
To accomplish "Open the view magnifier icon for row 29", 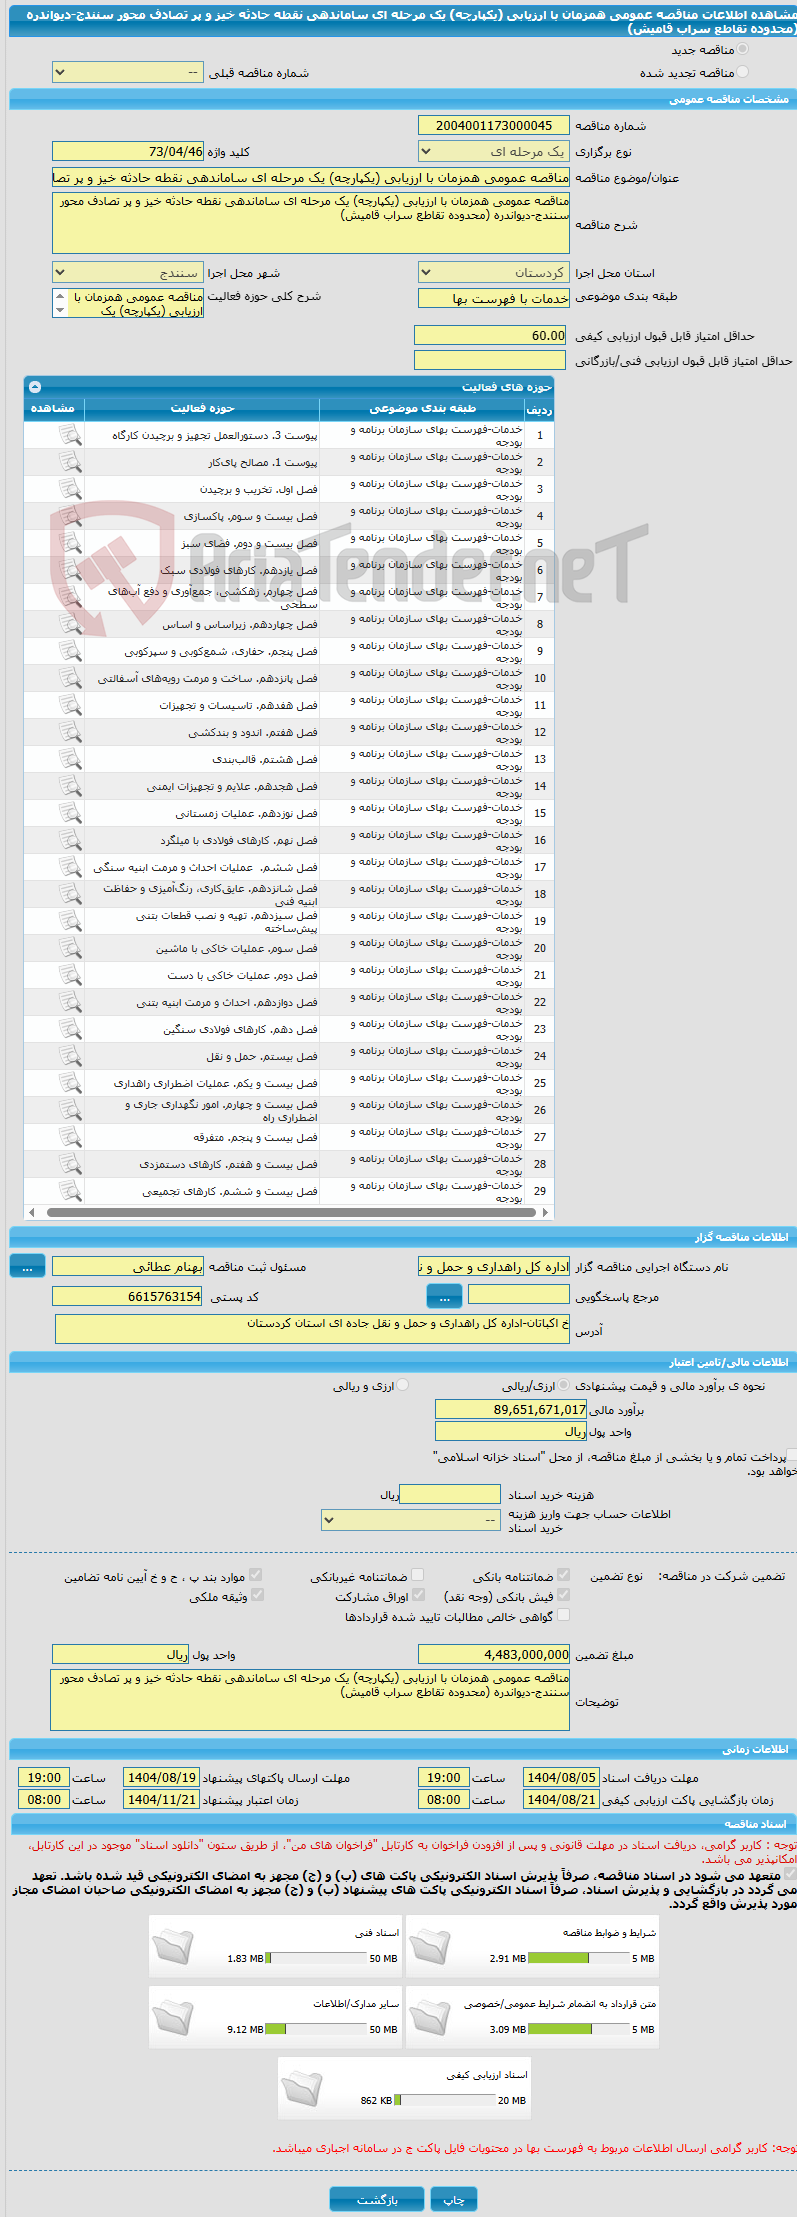I will (x=69, y=1191).
